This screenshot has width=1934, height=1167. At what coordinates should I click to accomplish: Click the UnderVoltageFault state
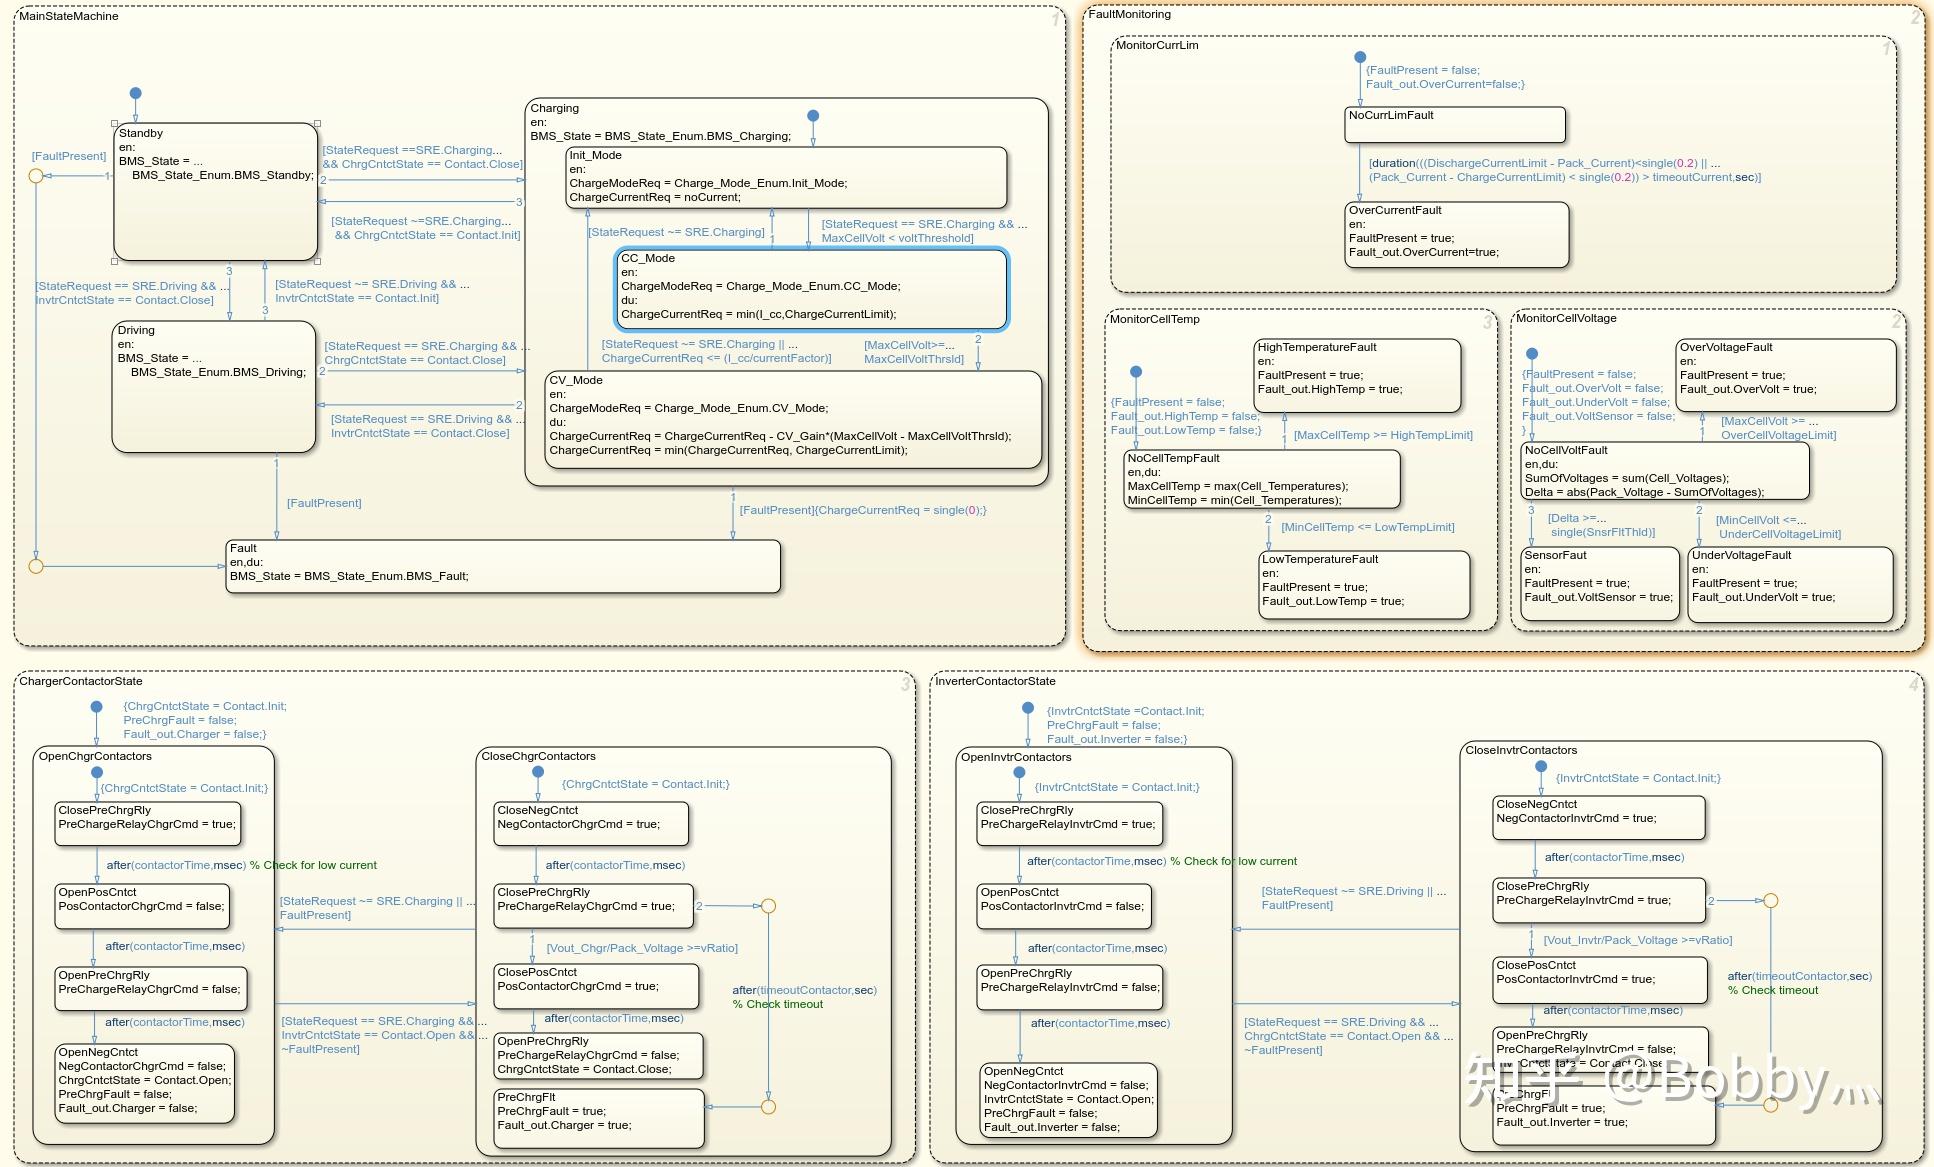1790,585
